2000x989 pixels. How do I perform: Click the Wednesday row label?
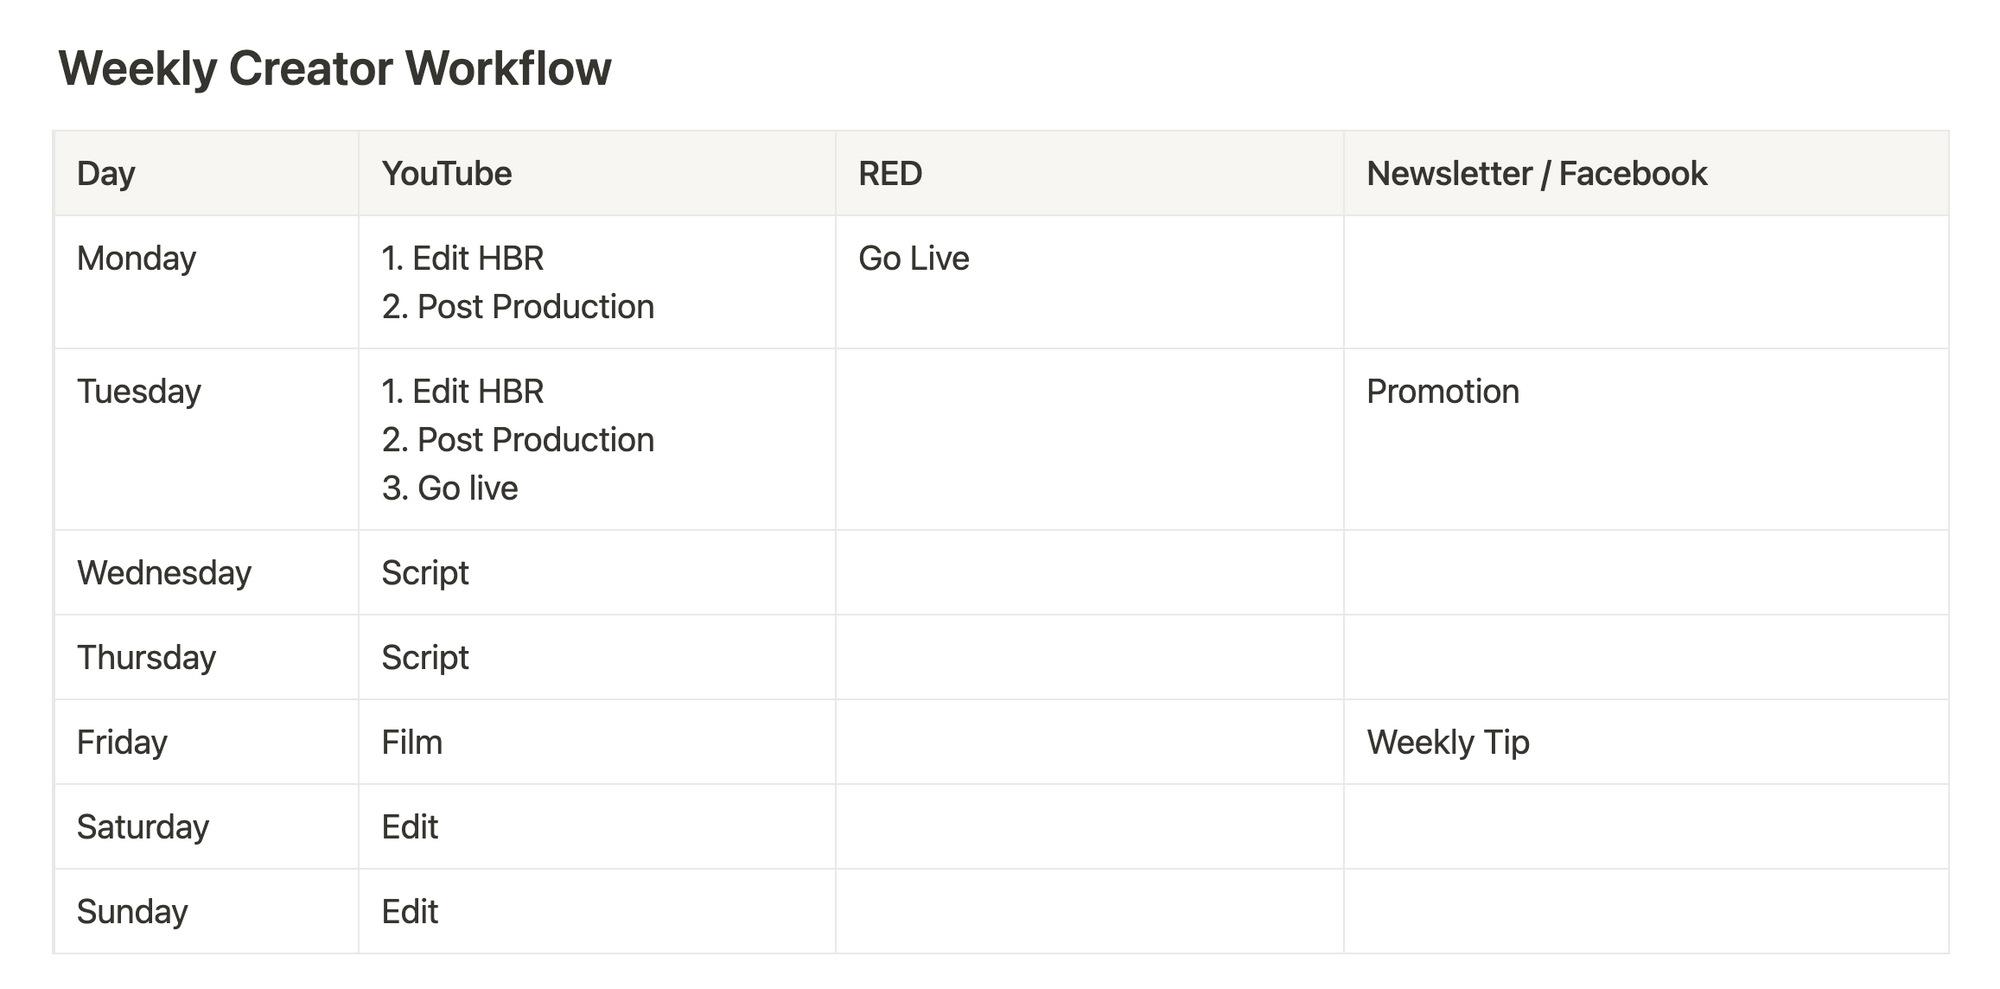tap(164, 573)
